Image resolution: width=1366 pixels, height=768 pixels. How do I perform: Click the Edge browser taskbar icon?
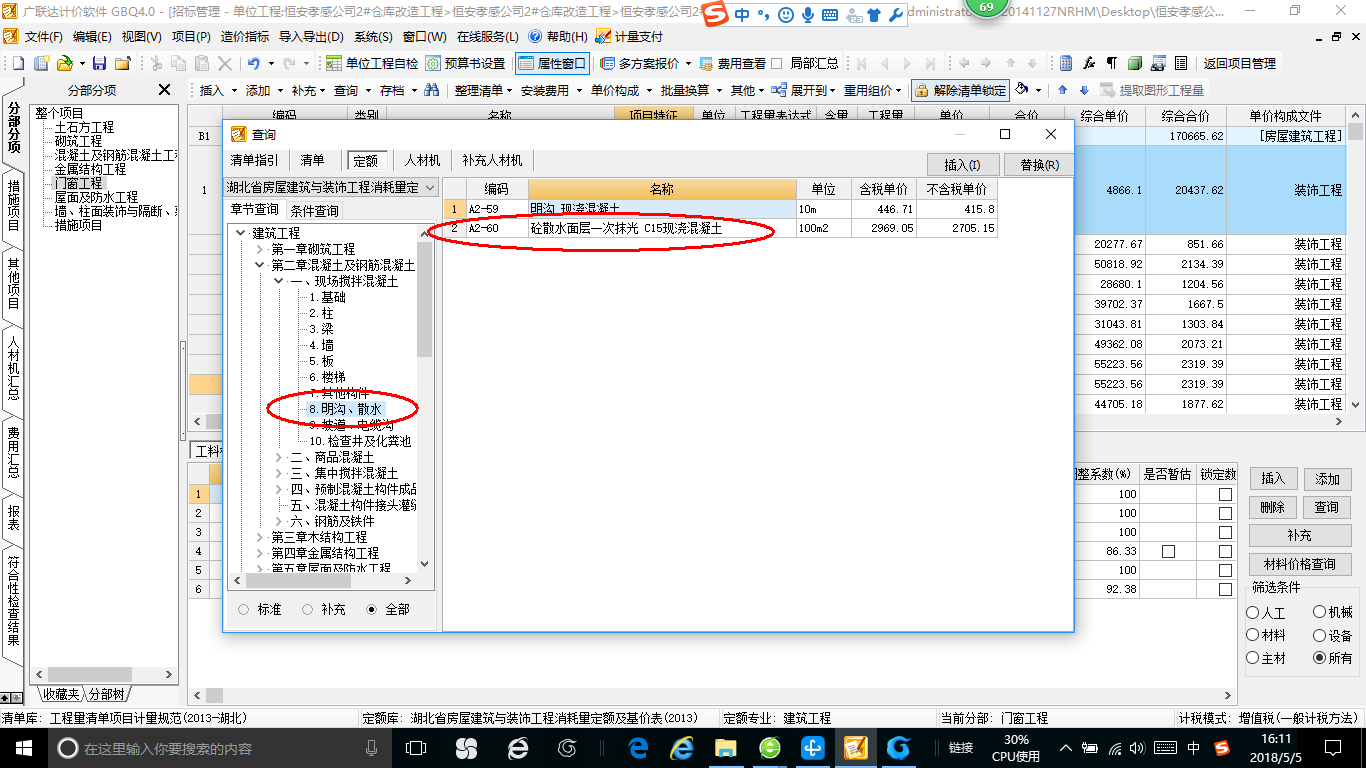pos(638,748)
